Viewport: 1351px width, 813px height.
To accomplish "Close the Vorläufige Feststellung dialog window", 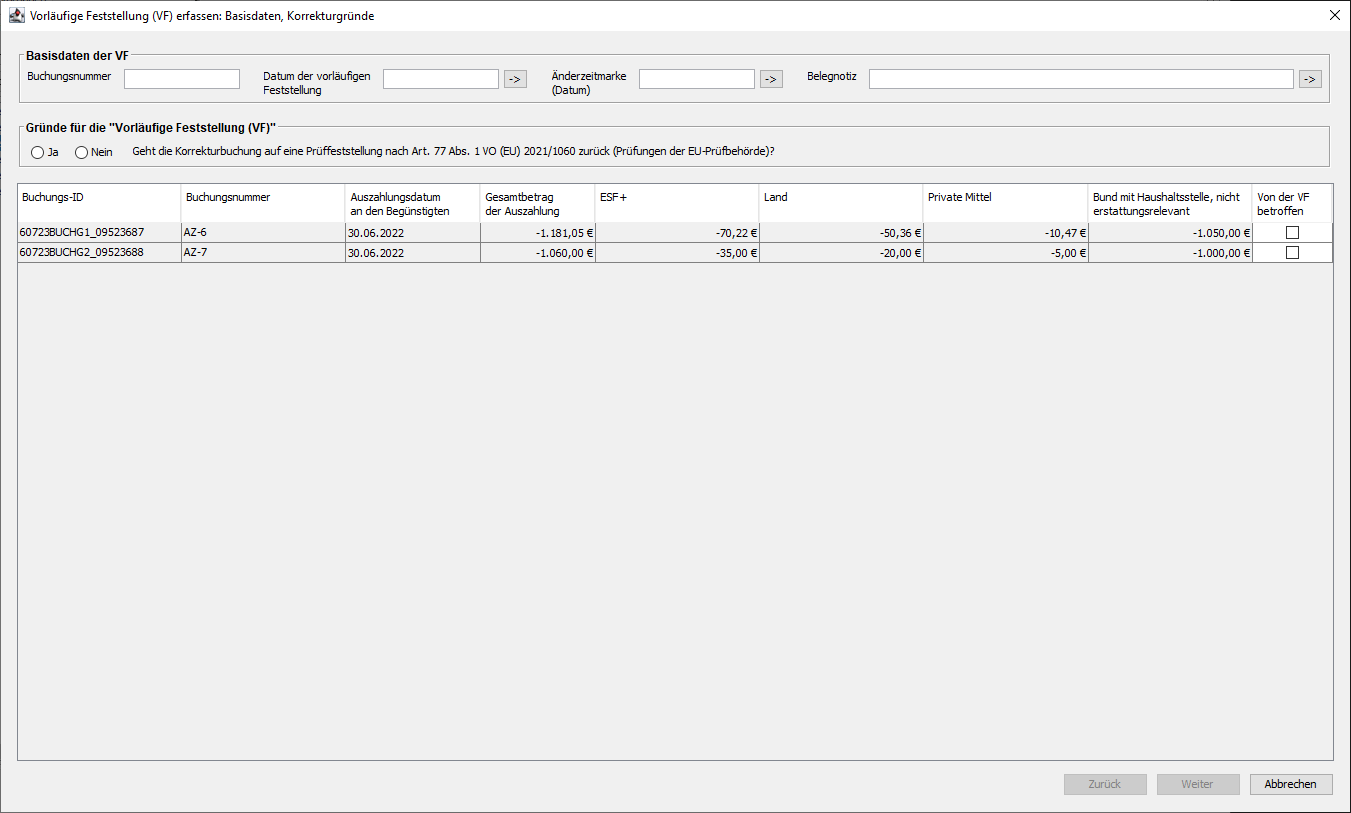I will pos(1334,16).
